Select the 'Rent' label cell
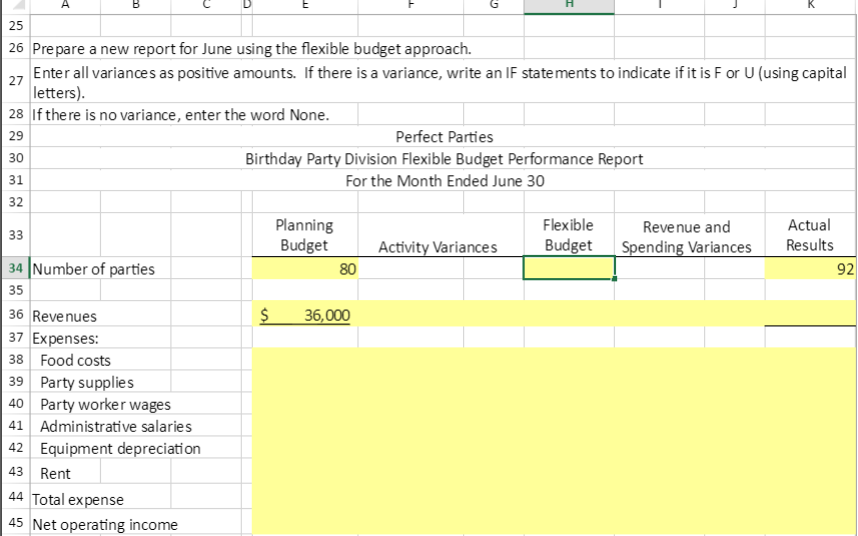Screen dimensions: 858x536 [x=55, y=473]
